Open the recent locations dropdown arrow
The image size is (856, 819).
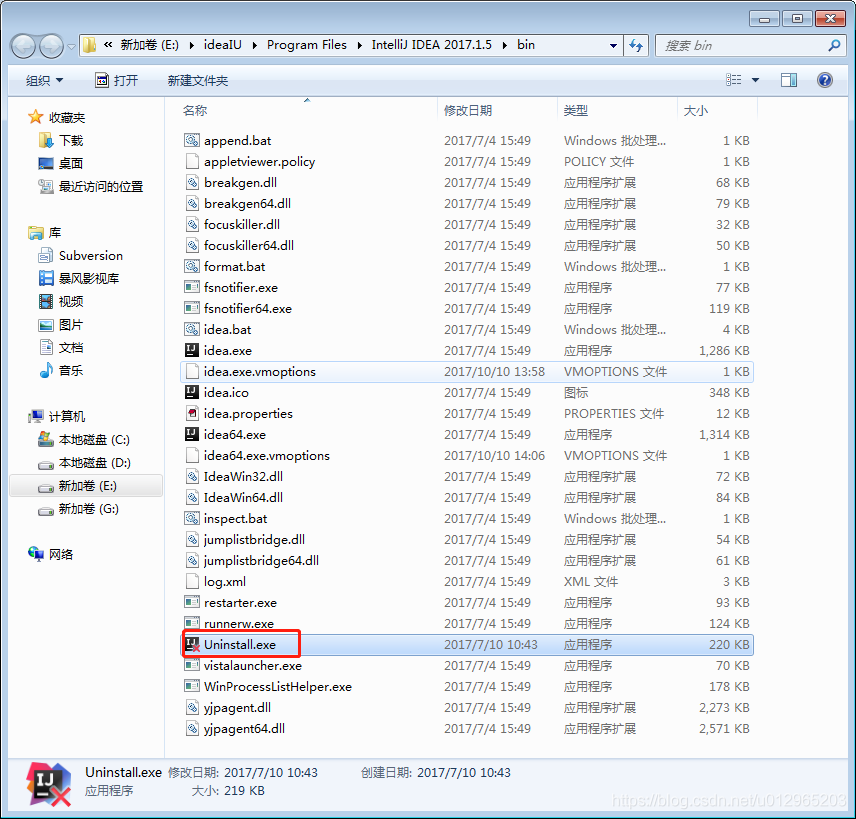72,46
